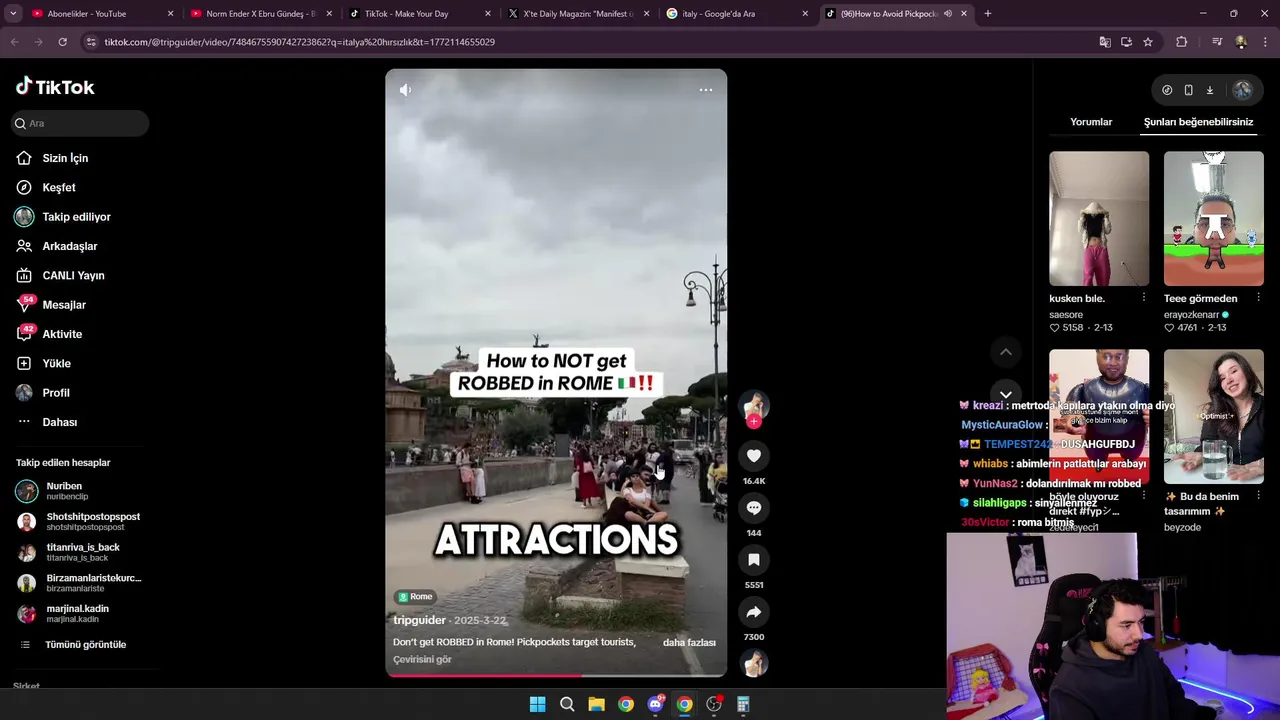This screenshot has height=720, width=1280.
Task: Click Chrome translate page icon
Action: (x=1105, y=42)
